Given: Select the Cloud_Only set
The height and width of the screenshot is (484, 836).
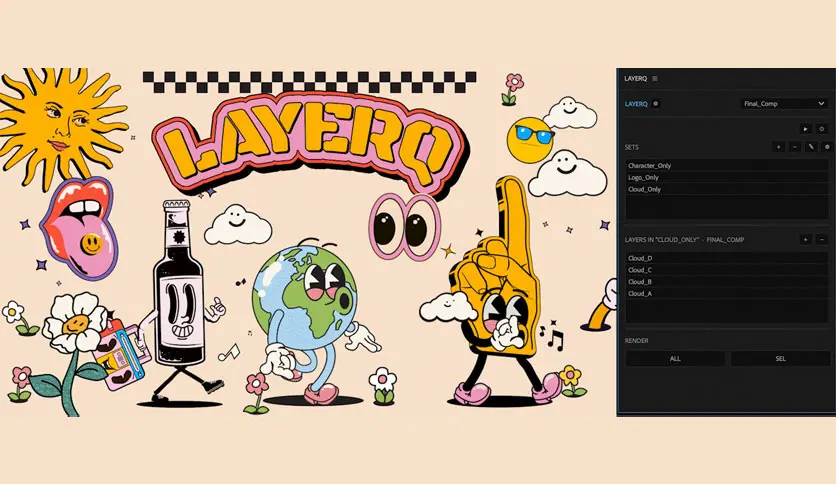Looking at the screenshot, I should point(727,189).
